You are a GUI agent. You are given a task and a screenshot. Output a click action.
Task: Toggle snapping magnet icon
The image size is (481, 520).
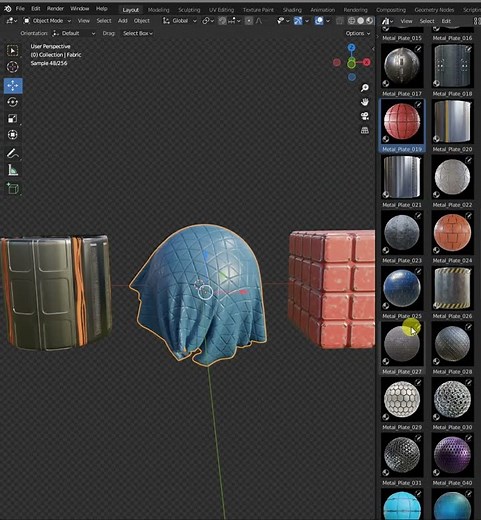pos(222,21)
